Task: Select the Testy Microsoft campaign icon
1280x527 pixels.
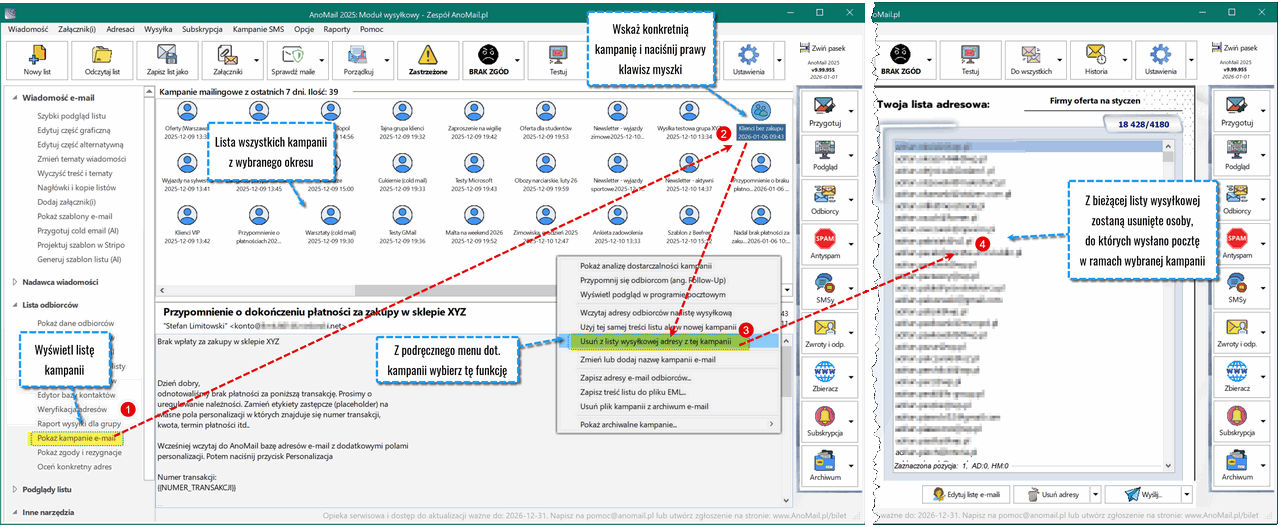Action: point(476,162)
